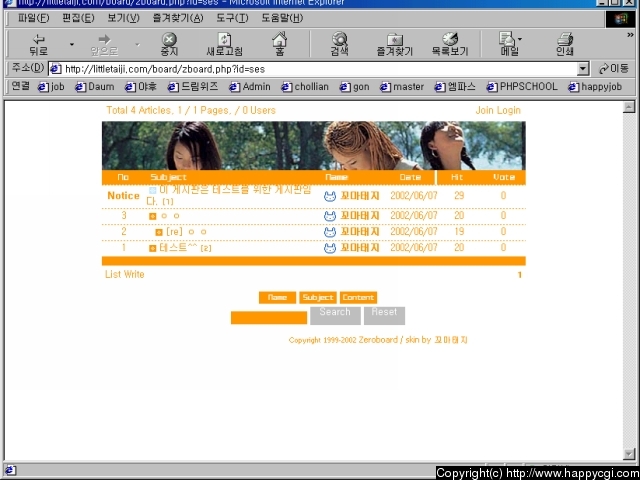Click the Refresh (새로고침) toolbar icon
The width and height of the screenshot is (640, 480).
[224, 44]
